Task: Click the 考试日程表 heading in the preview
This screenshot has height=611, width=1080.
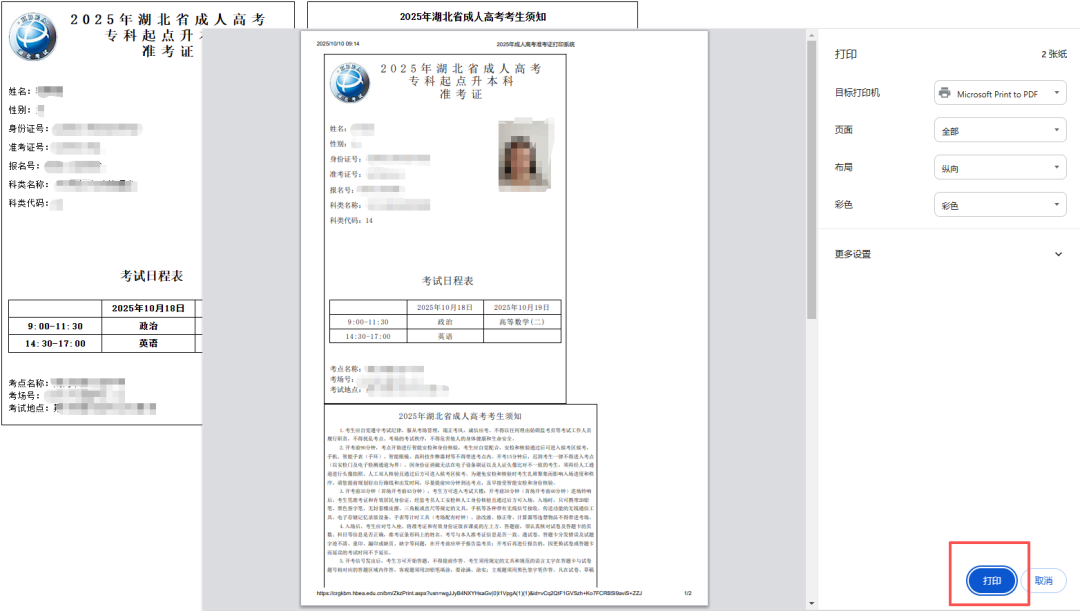Action: pos(445,281)
